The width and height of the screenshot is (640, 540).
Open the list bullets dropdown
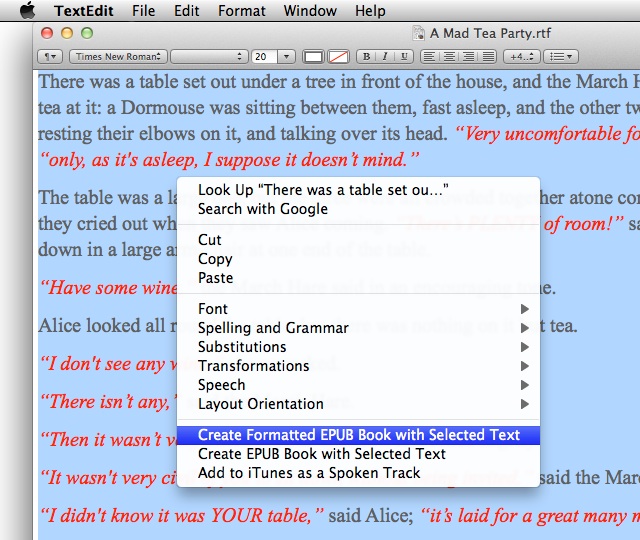[561, 56]
